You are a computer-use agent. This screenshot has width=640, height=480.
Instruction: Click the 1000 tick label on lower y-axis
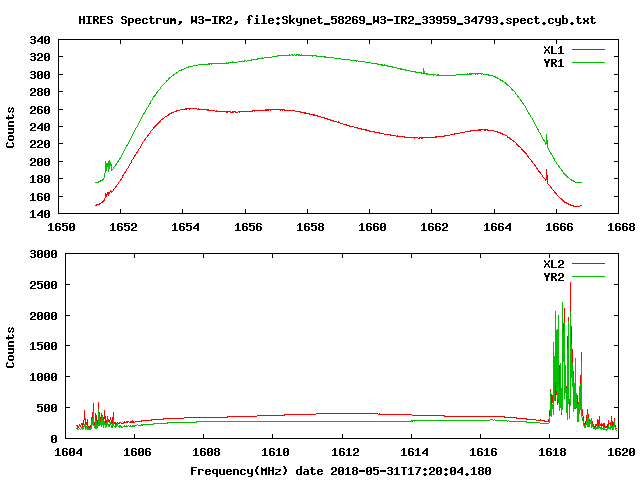pos(43,377)
